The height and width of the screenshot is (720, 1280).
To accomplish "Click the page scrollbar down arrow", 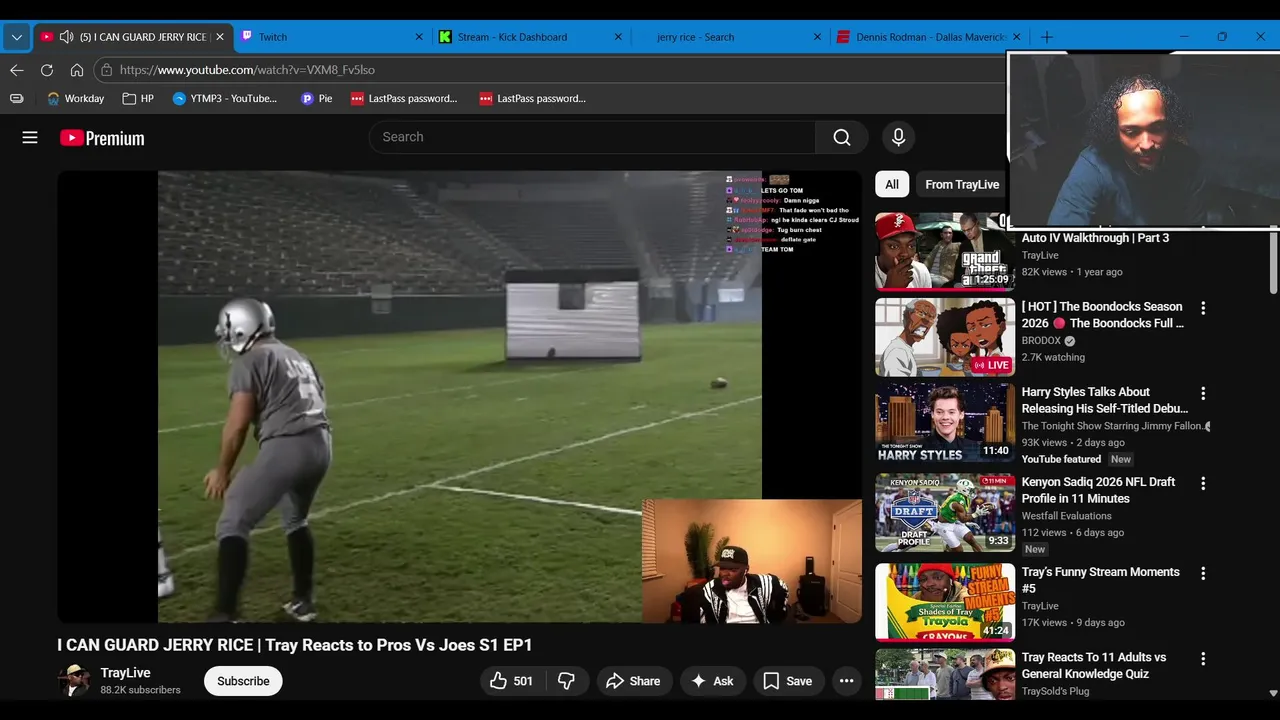I will pyautogui.click(x=1273, y=692).
